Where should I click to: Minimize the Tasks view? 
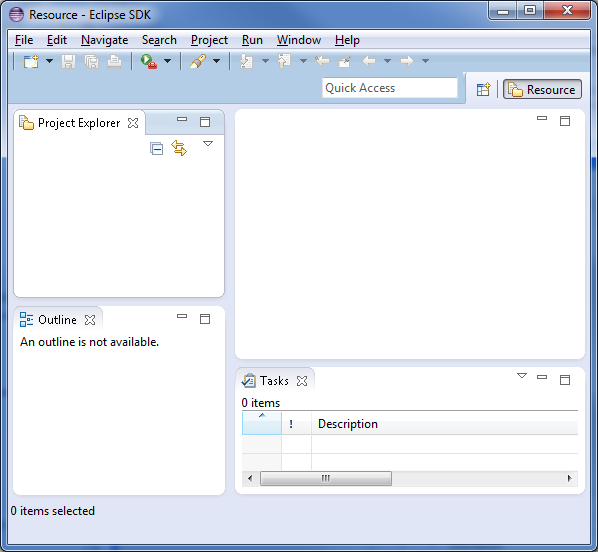pos(542,377)
